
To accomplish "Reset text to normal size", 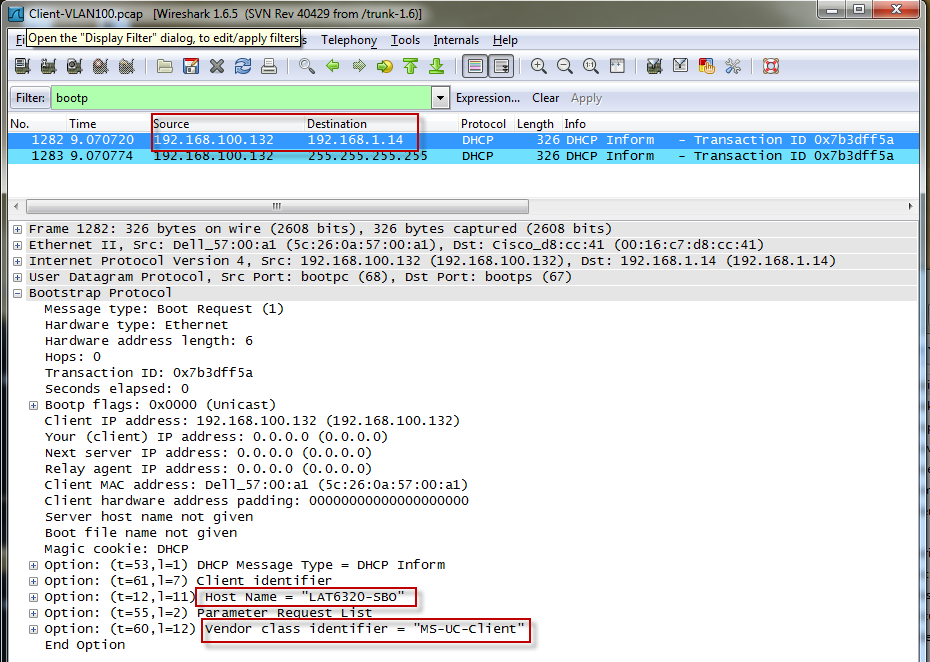I will pyautogui.click(x=591, y=66).
